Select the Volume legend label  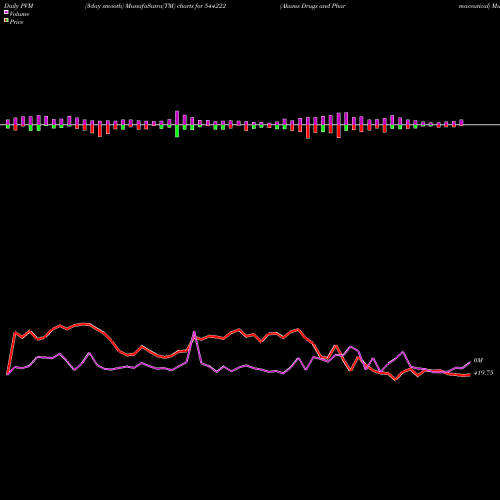tap(19, 14)
